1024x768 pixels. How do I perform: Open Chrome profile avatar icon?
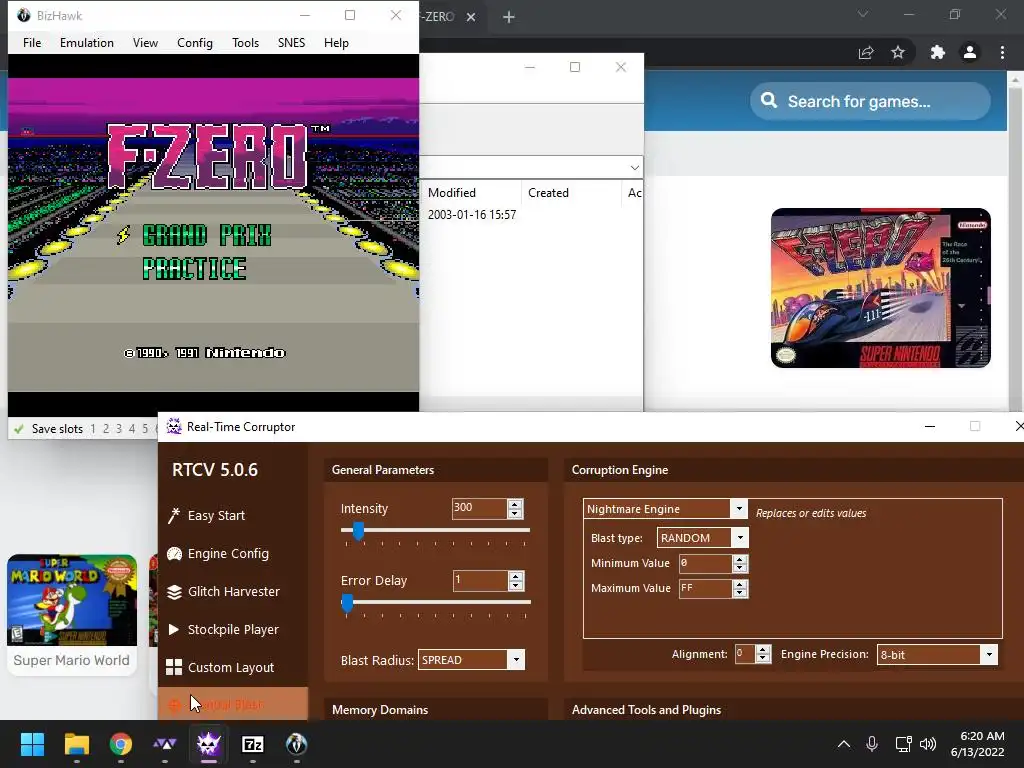point(970,52)
